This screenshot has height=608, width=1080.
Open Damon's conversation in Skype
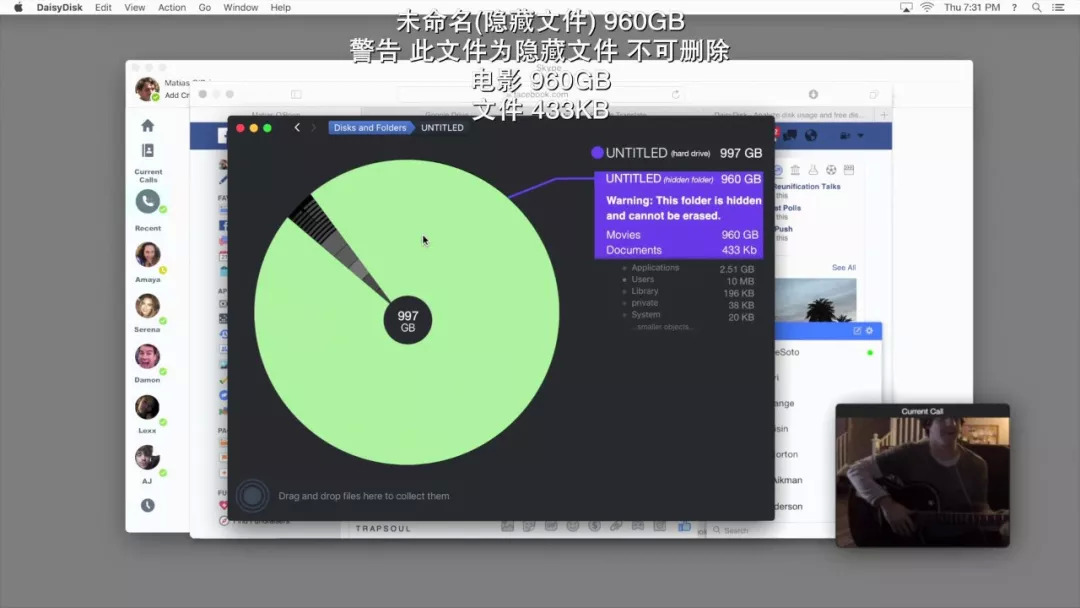[x=147, y=357]
